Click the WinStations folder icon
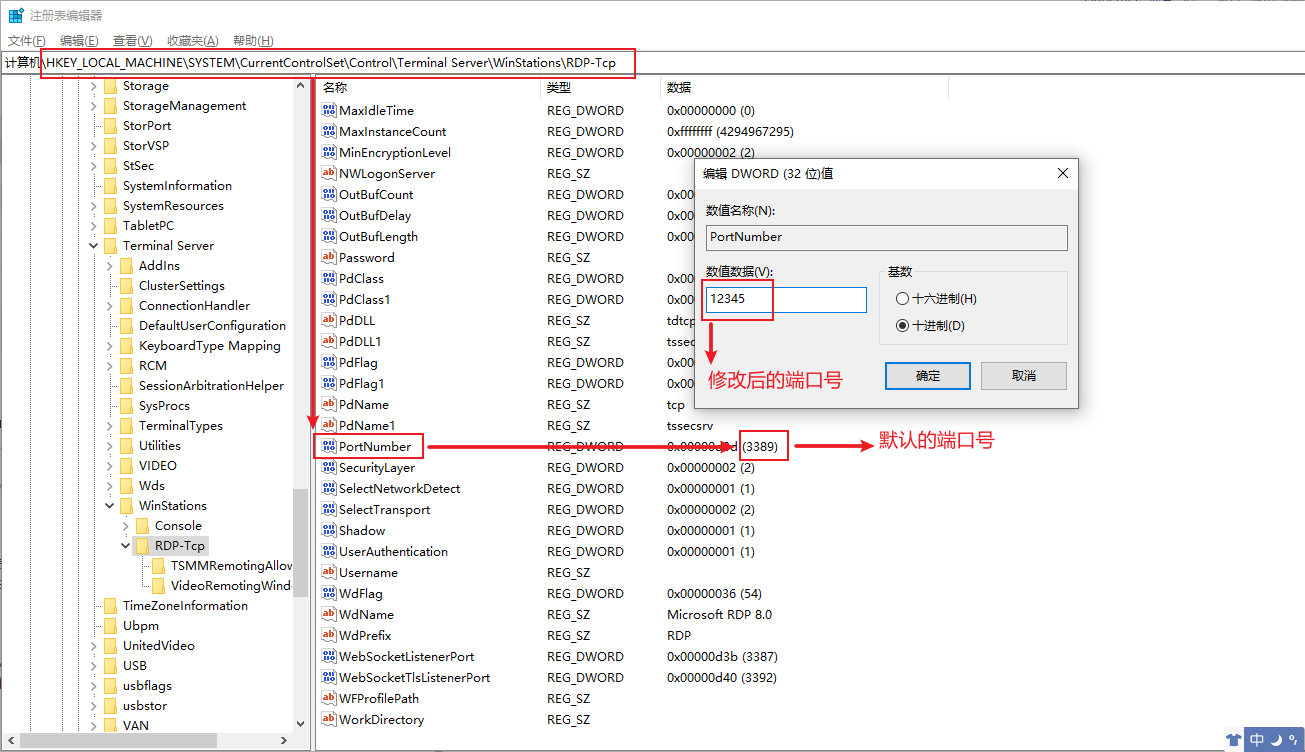 (126, 505)
